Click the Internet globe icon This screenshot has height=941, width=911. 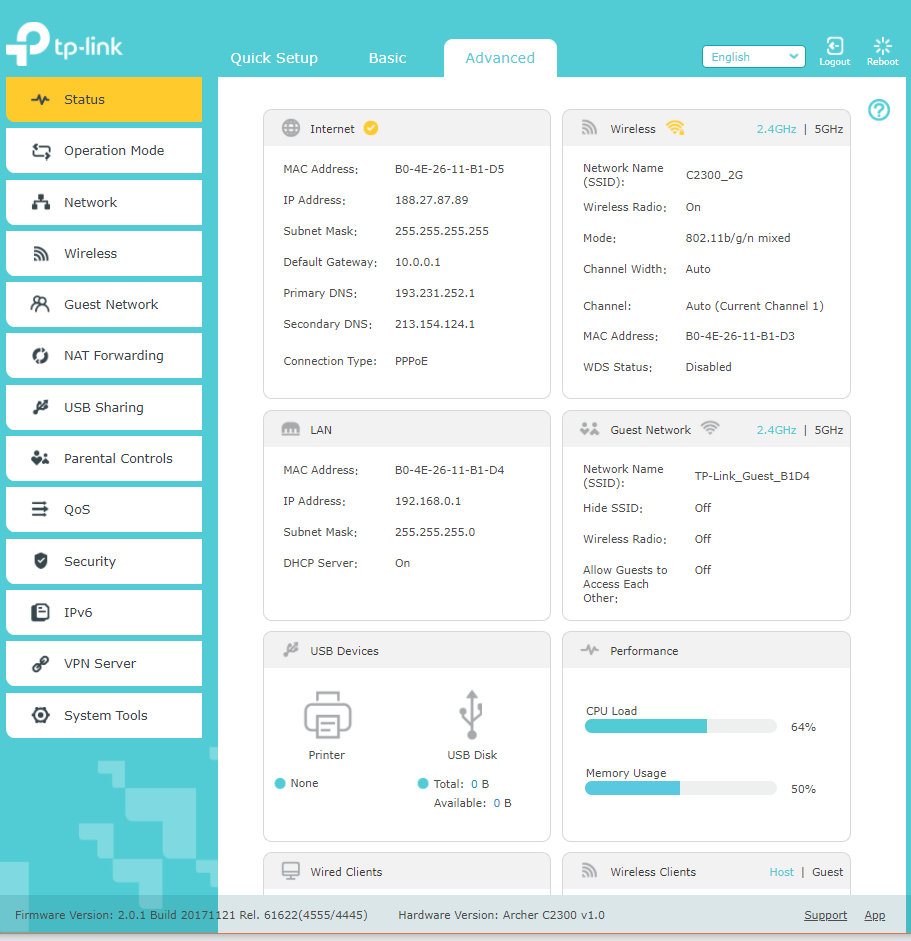pos(291,129)
